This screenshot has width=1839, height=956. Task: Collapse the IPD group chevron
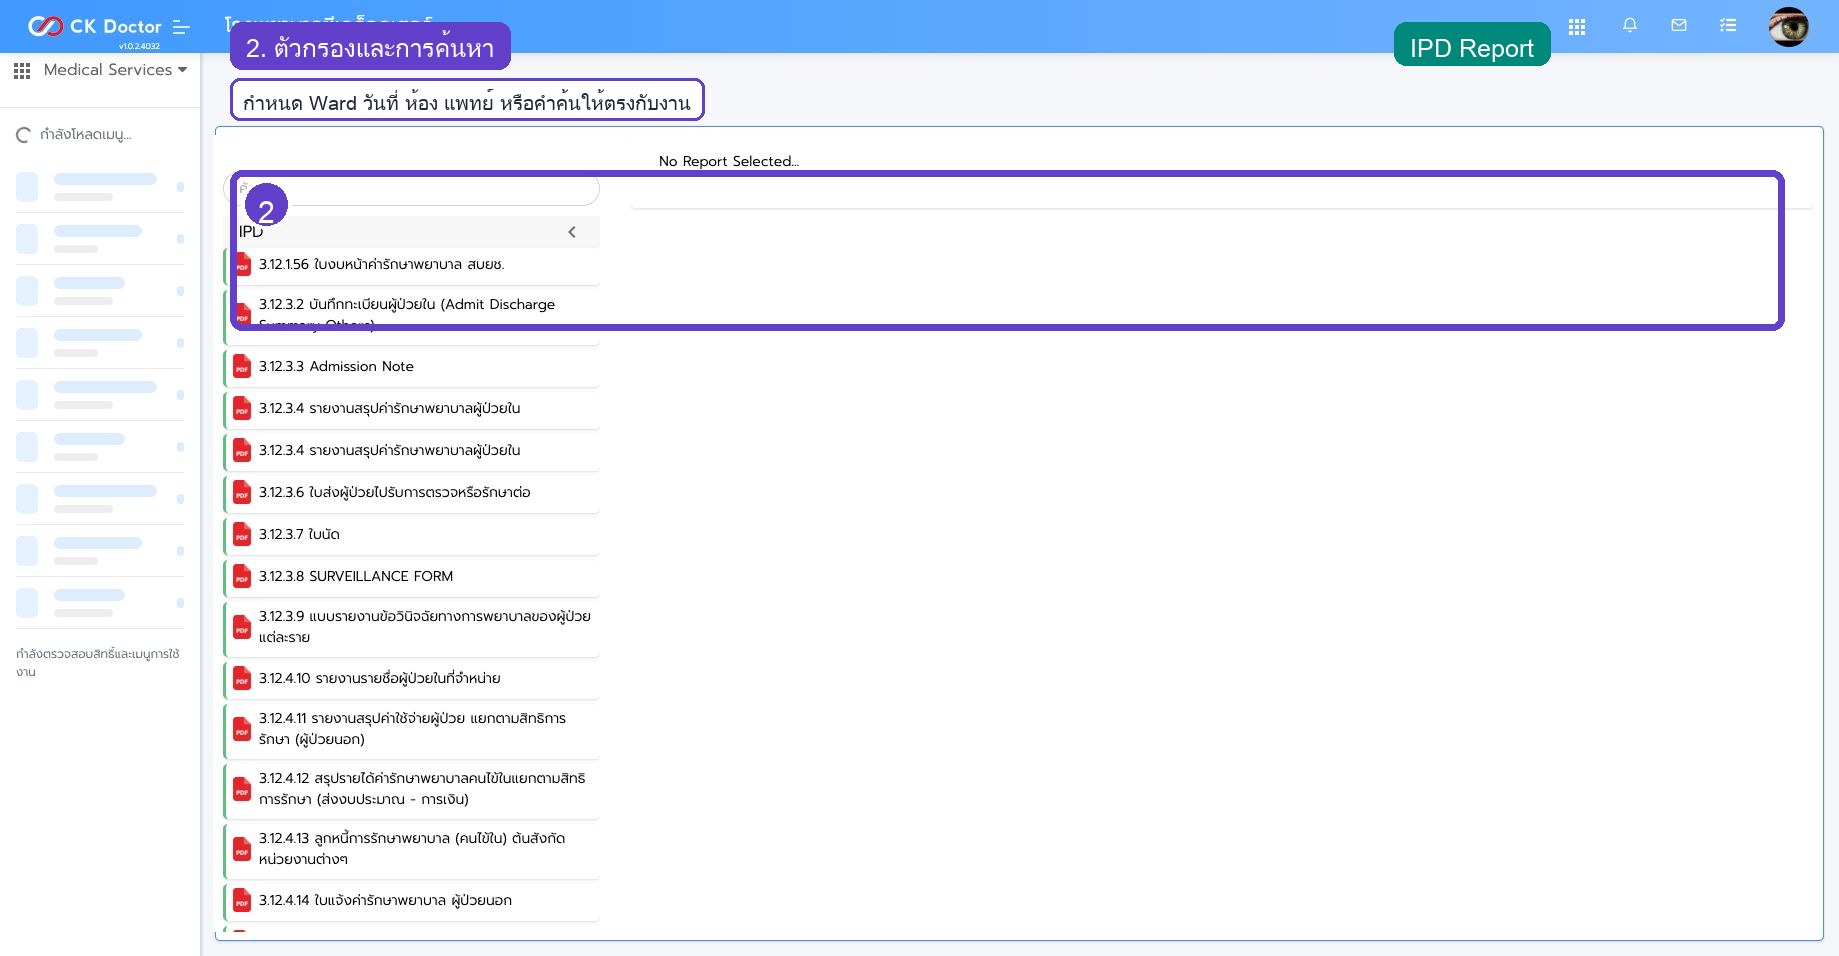572,232
